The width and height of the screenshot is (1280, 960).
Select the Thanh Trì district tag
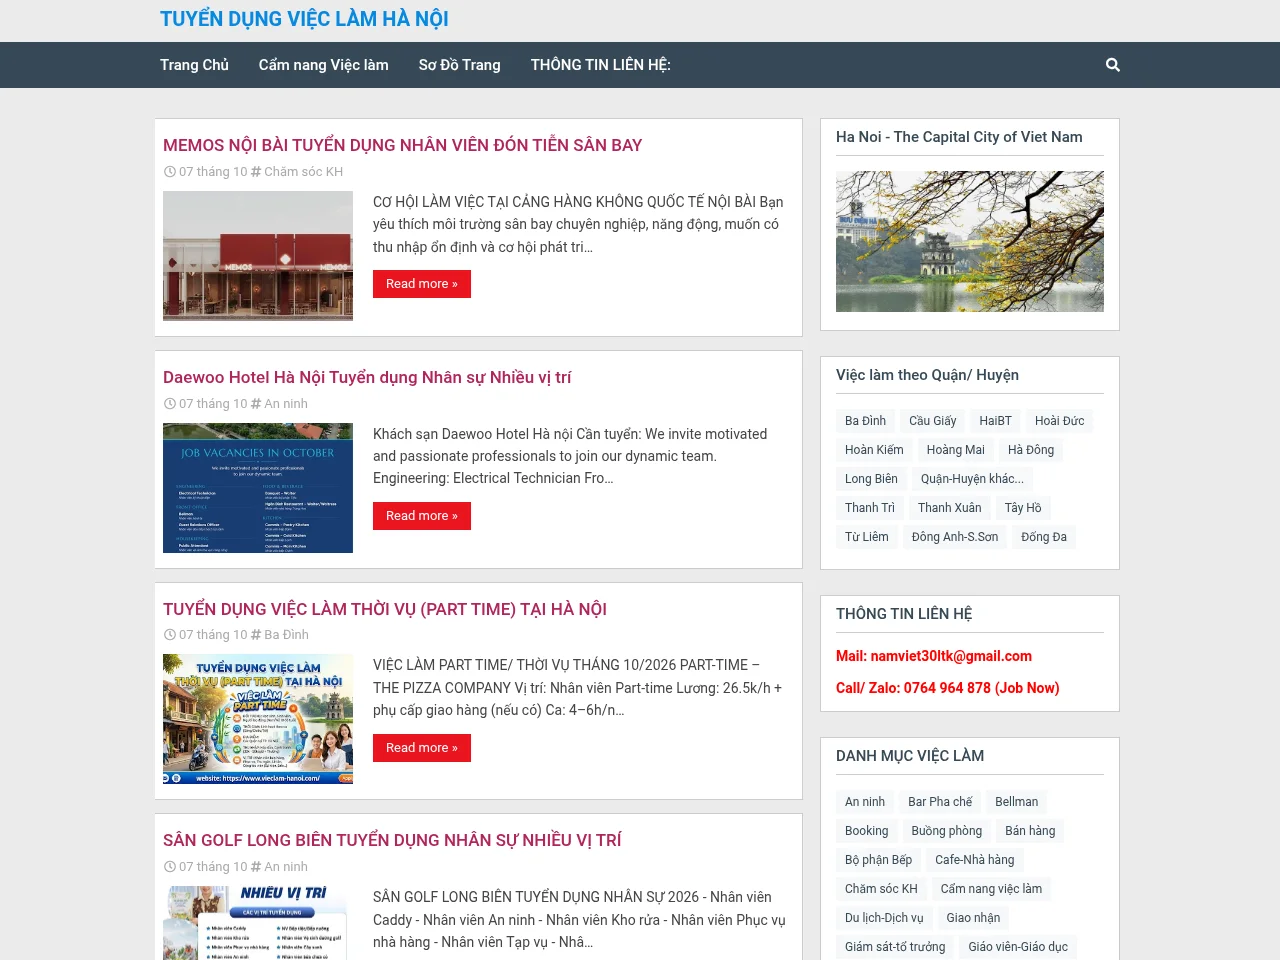coord(870,508)
